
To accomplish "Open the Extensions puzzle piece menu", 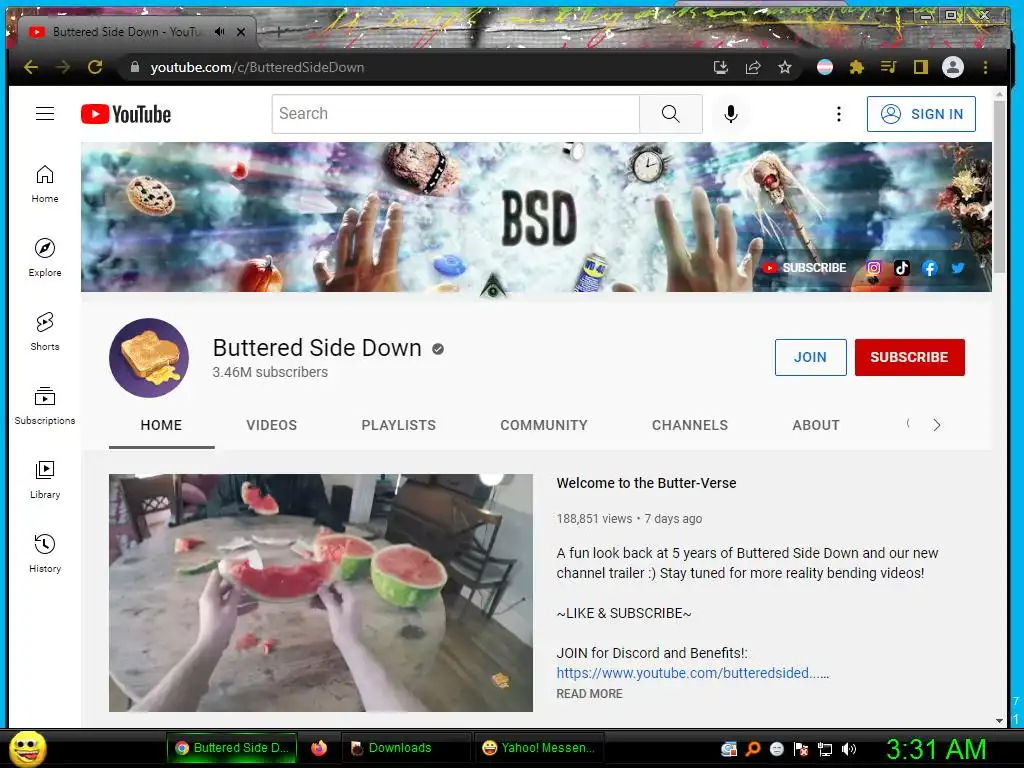I will (857, 67).
